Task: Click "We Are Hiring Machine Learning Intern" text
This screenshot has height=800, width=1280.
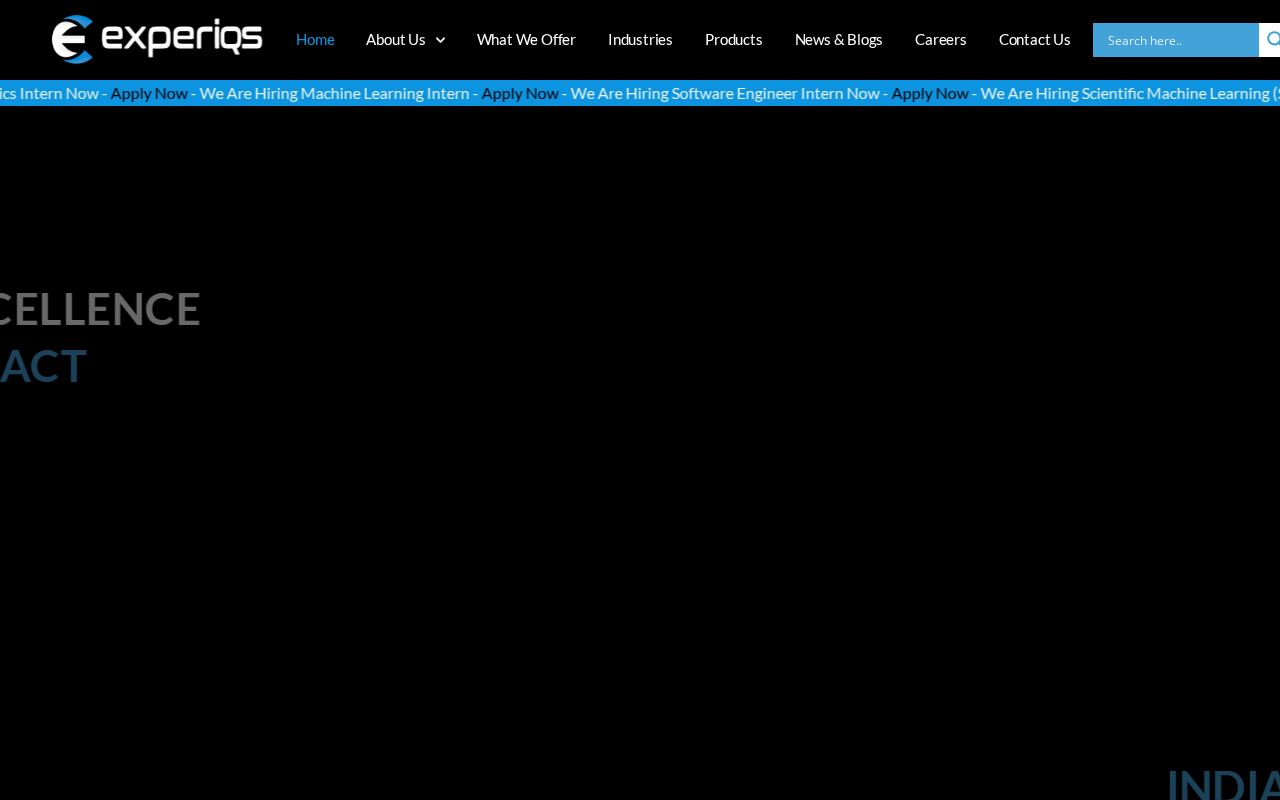Action: (x=334, y=93)
